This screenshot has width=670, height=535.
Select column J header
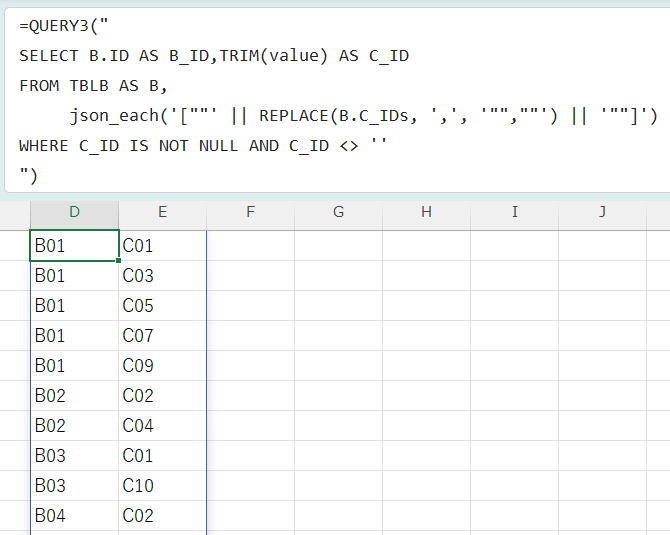[x=602, y=212]
